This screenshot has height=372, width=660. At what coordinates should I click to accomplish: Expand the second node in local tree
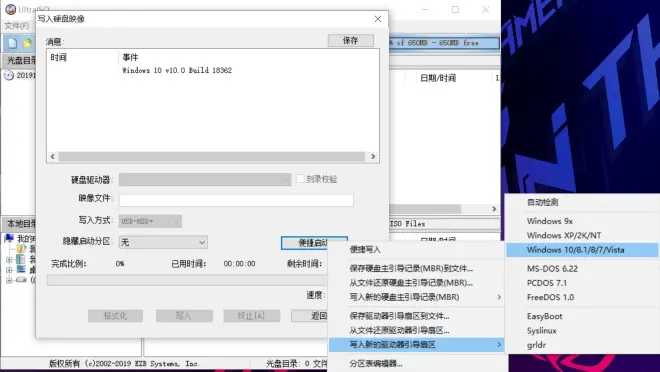pos(9,260)
